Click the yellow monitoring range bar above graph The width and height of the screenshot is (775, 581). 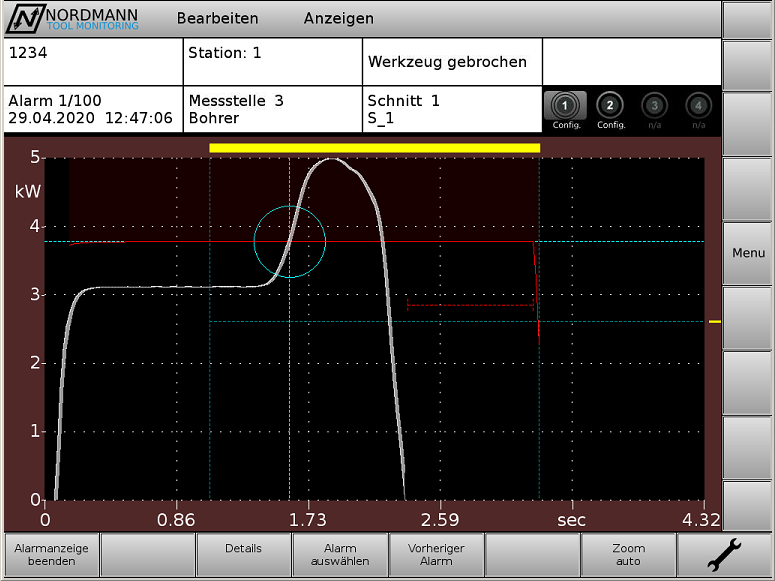coord(374,148)
